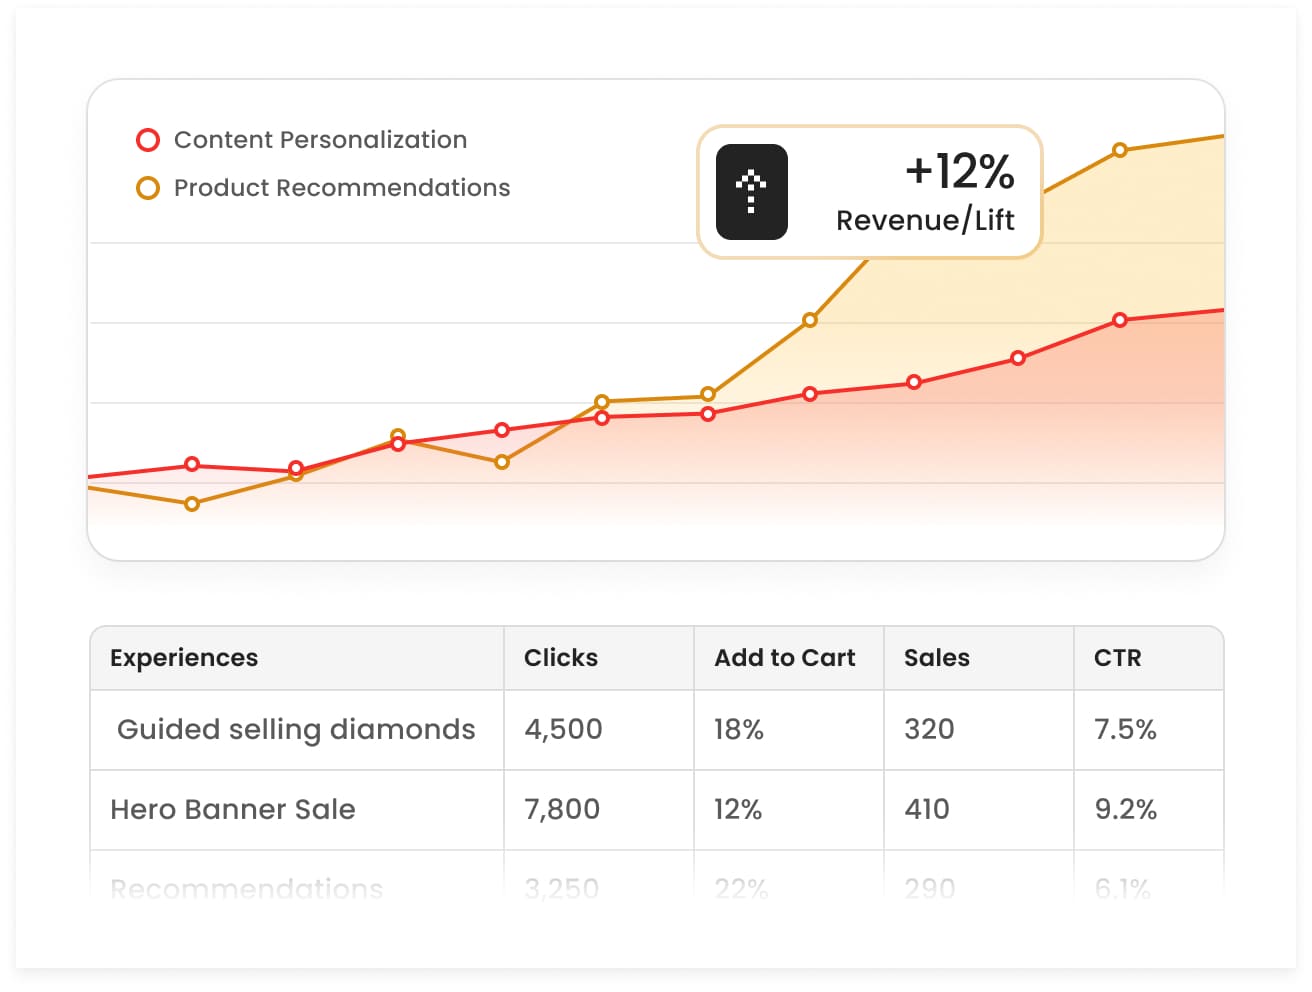Sort by the Add to Cart column header
This screenshot has width=1312, height=992.
[785, 658]
